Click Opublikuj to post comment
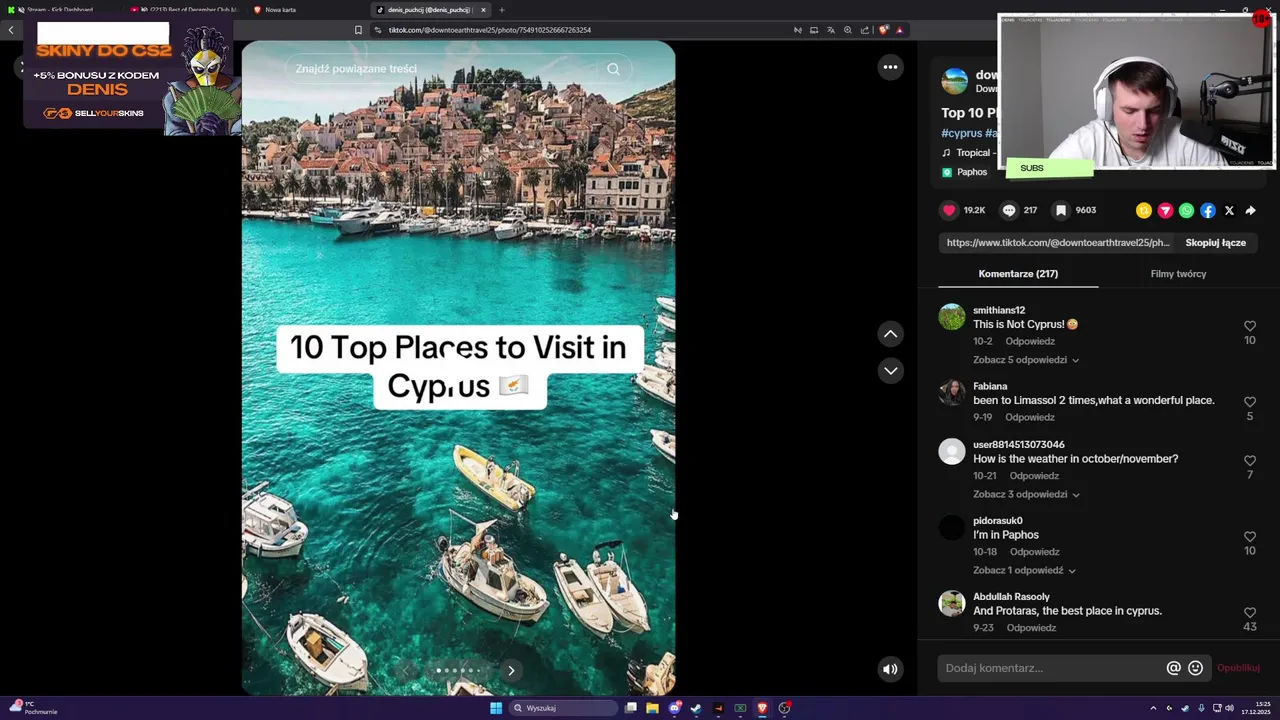Viewport: 1280px width, 720px height. pos(1238,668)
